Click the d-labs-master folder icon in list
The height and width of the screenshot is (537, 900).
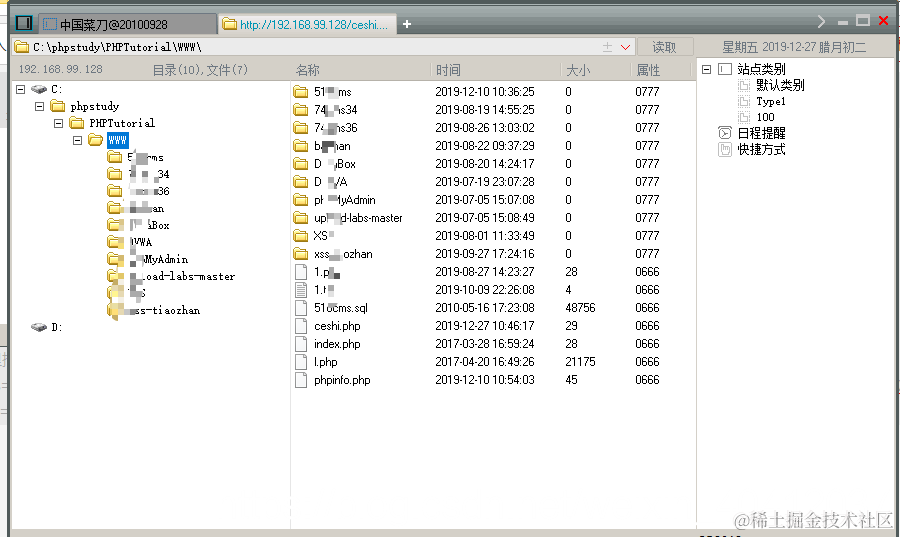(301, 218)
